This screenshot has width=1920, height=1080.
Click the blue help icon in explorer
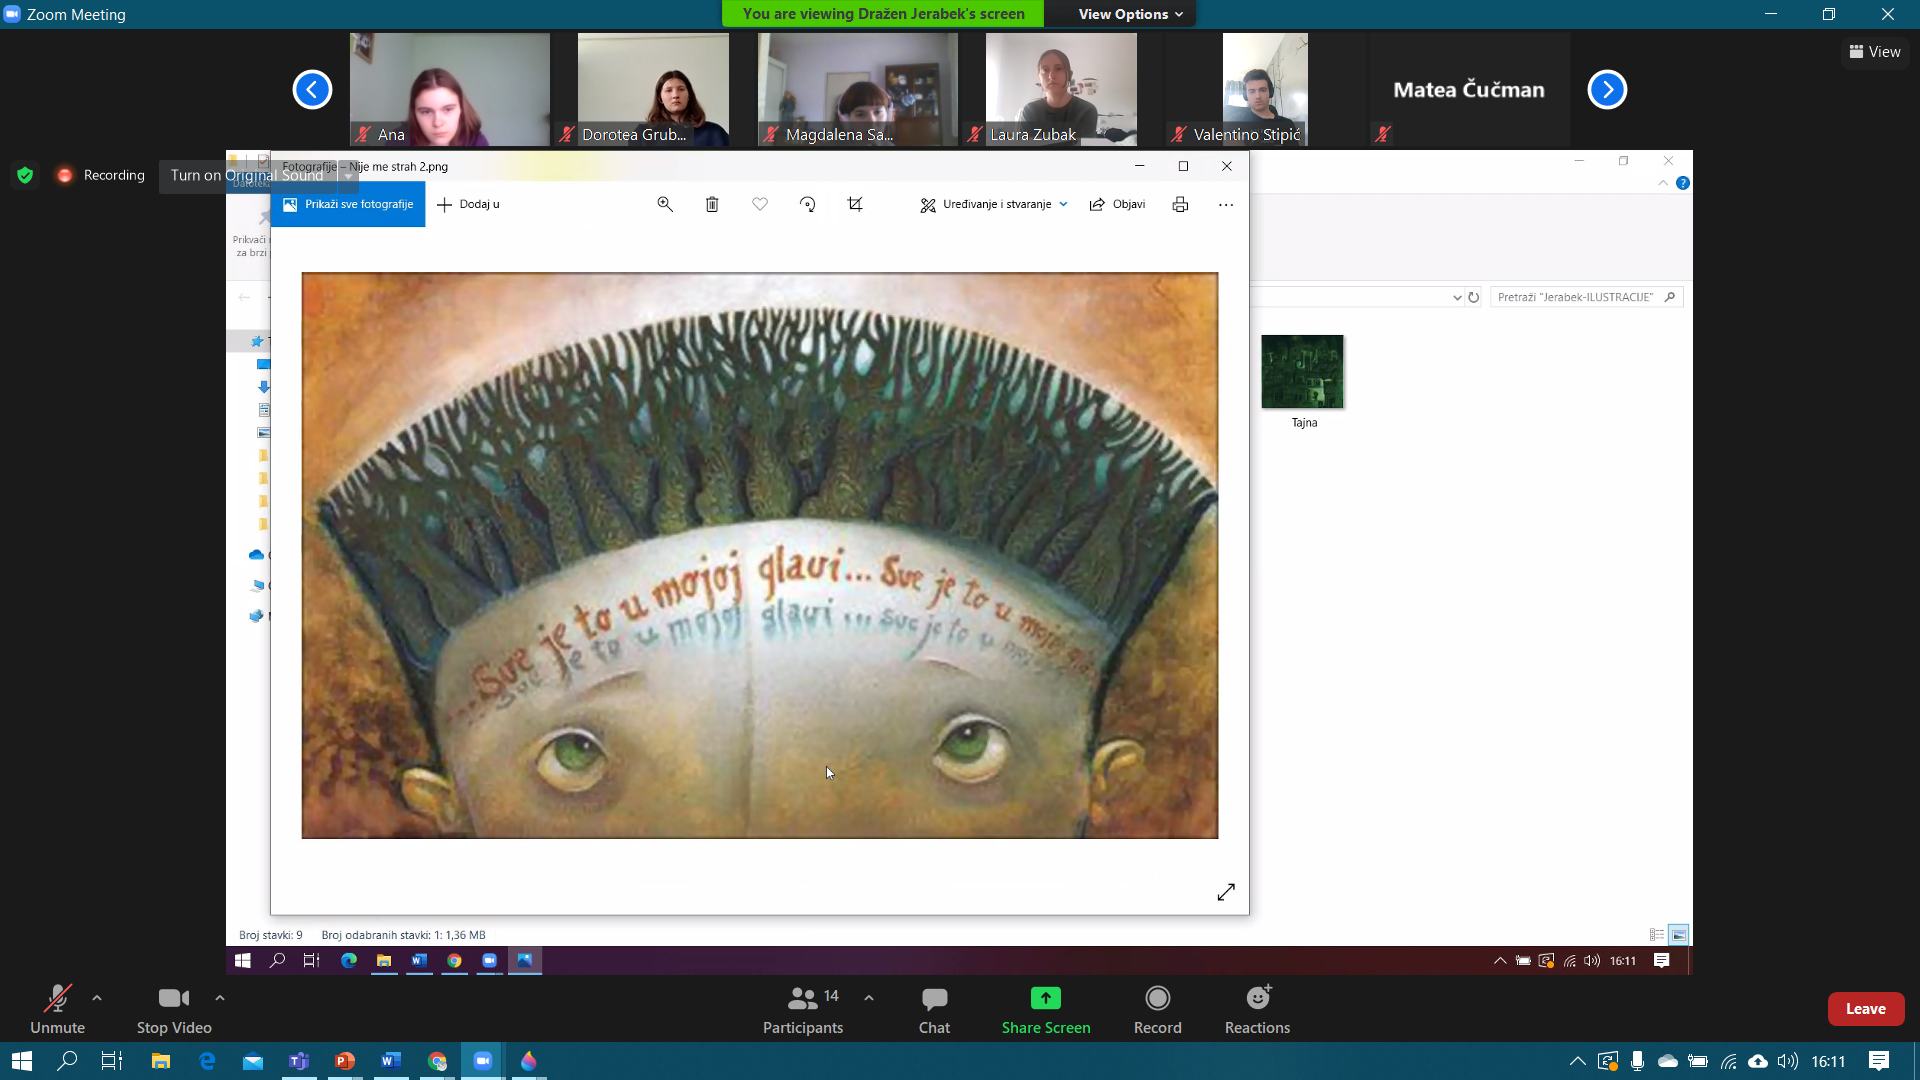(1683, 183)
